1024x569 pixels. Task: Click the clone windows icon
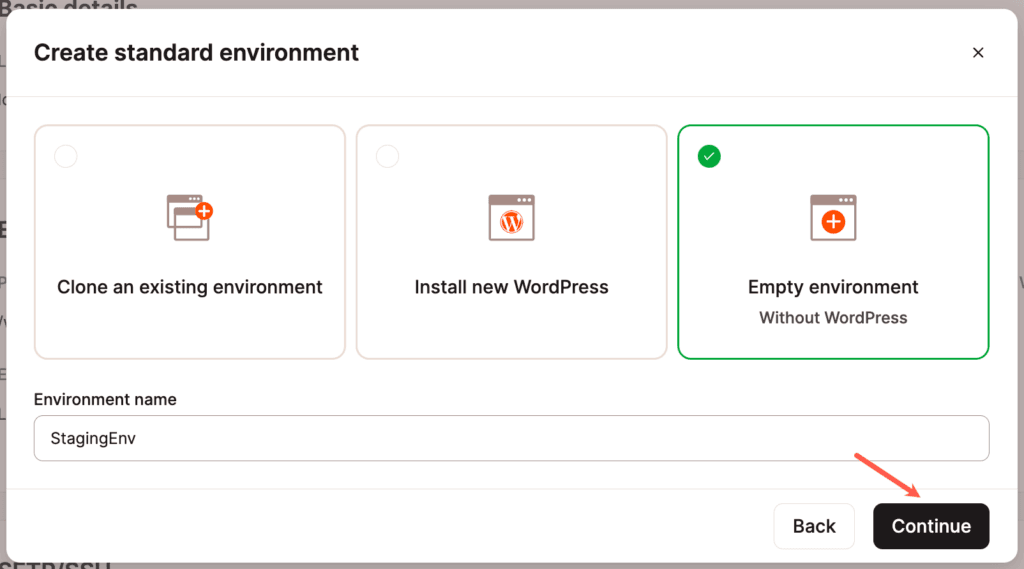click(189, 218)
